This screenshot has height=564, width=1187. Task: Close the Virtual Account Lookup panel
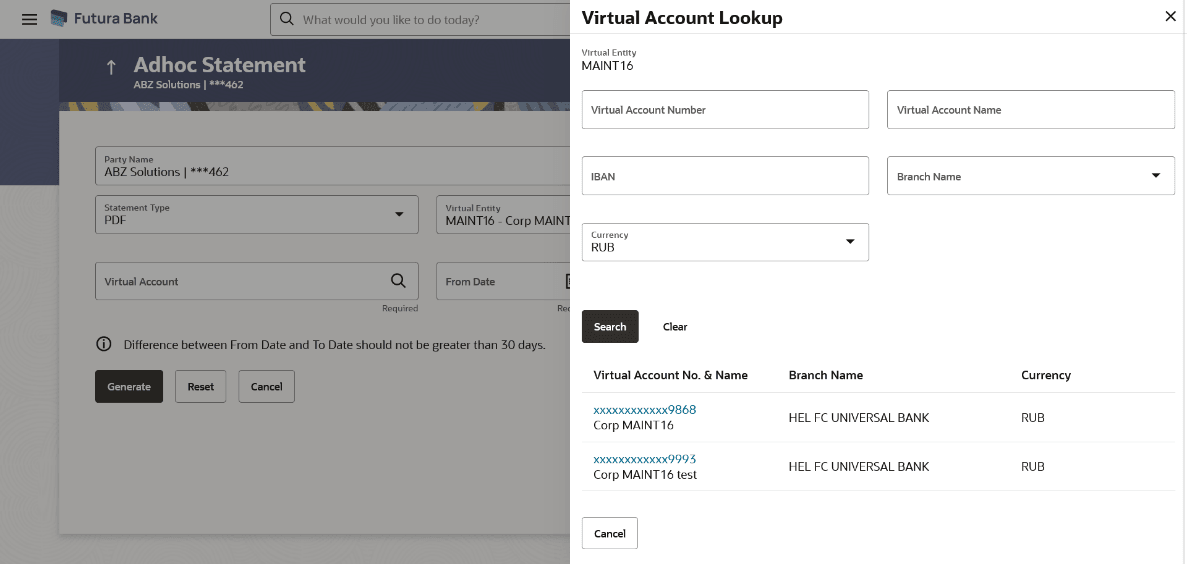(1171, 16)
